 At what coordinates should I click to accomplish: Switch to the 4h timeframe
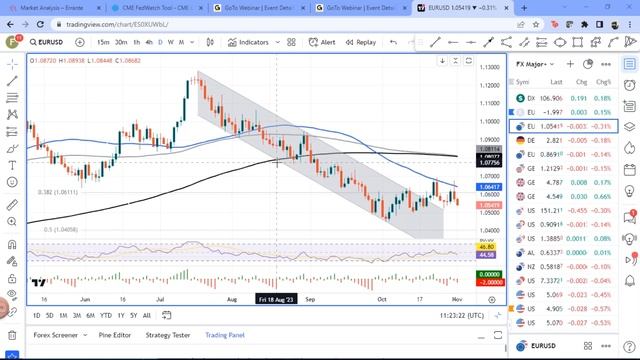click(x=149, y=42)
